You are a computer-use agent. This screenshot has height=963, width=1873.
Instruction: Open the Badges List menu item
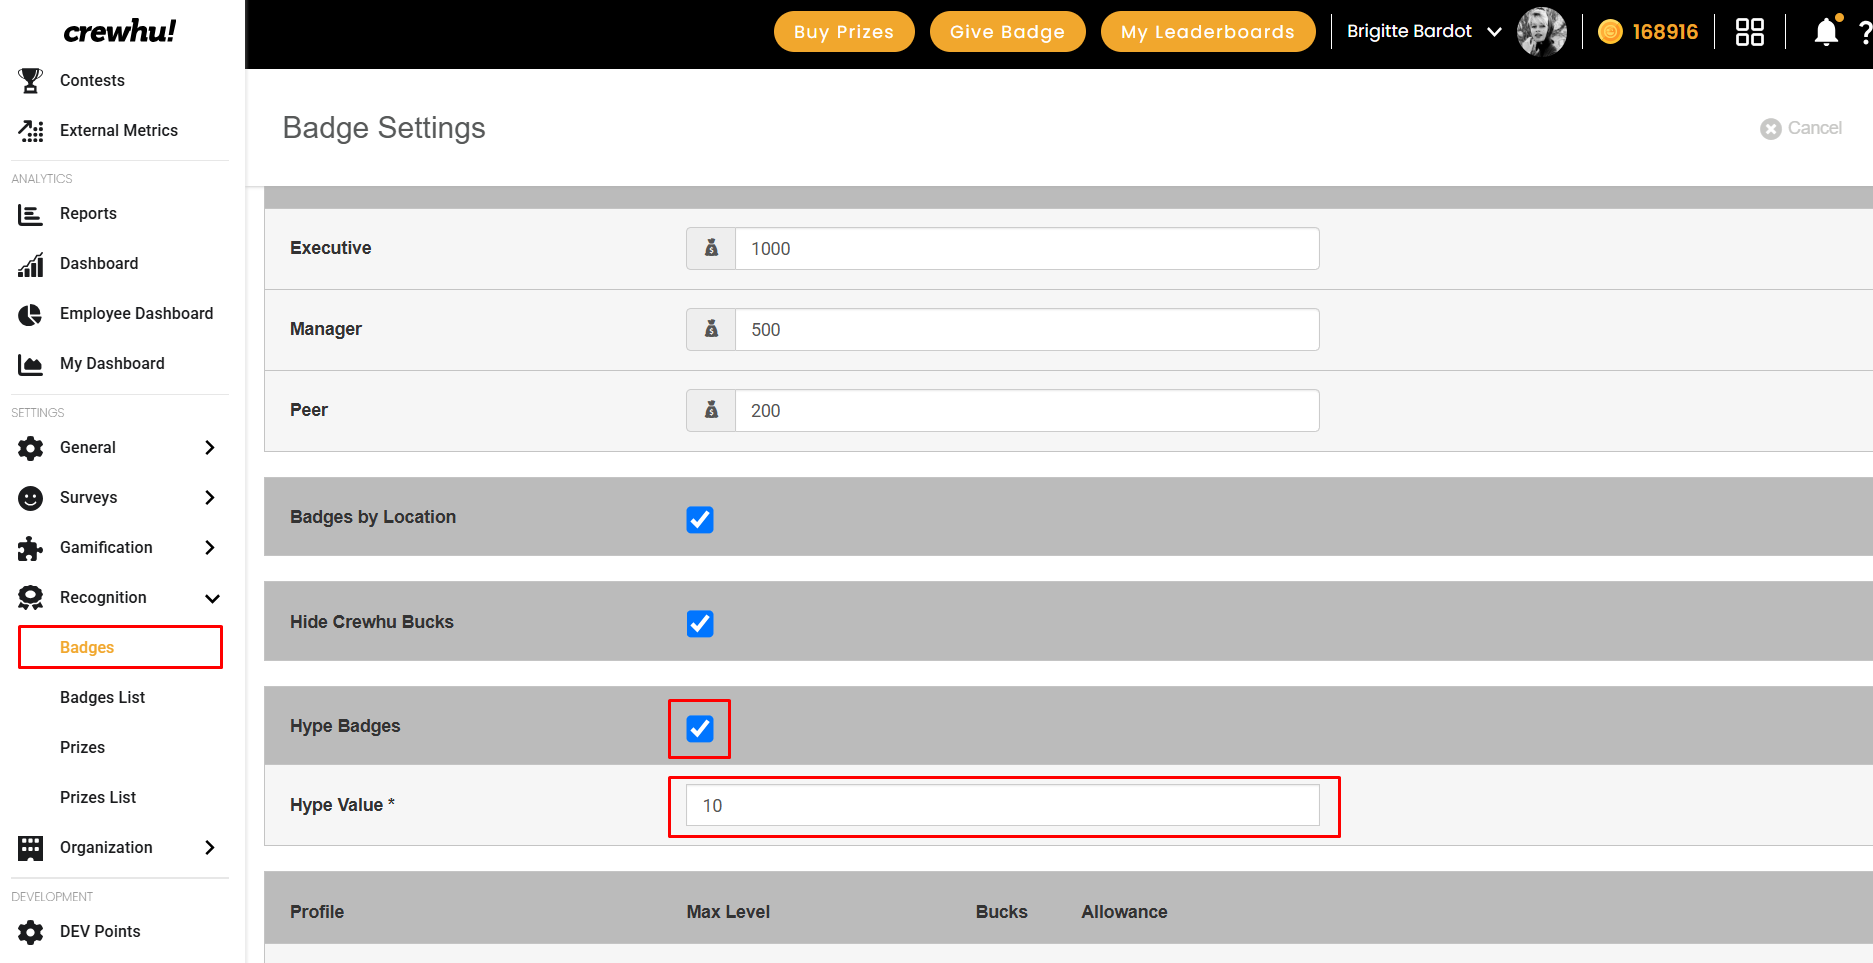[102, 698]
